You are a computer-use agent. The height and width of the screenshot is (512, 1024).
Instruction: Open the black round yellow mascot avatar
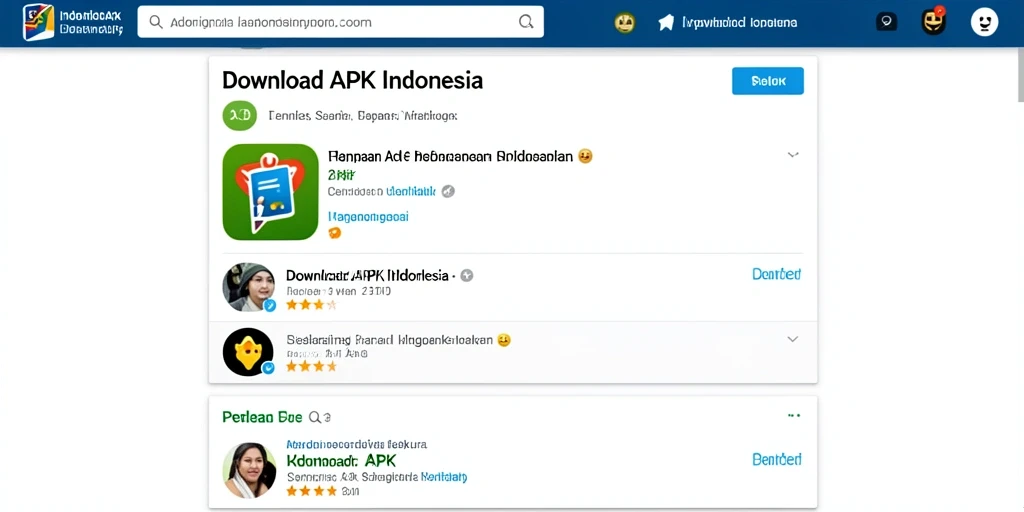(x=248, y=352)
